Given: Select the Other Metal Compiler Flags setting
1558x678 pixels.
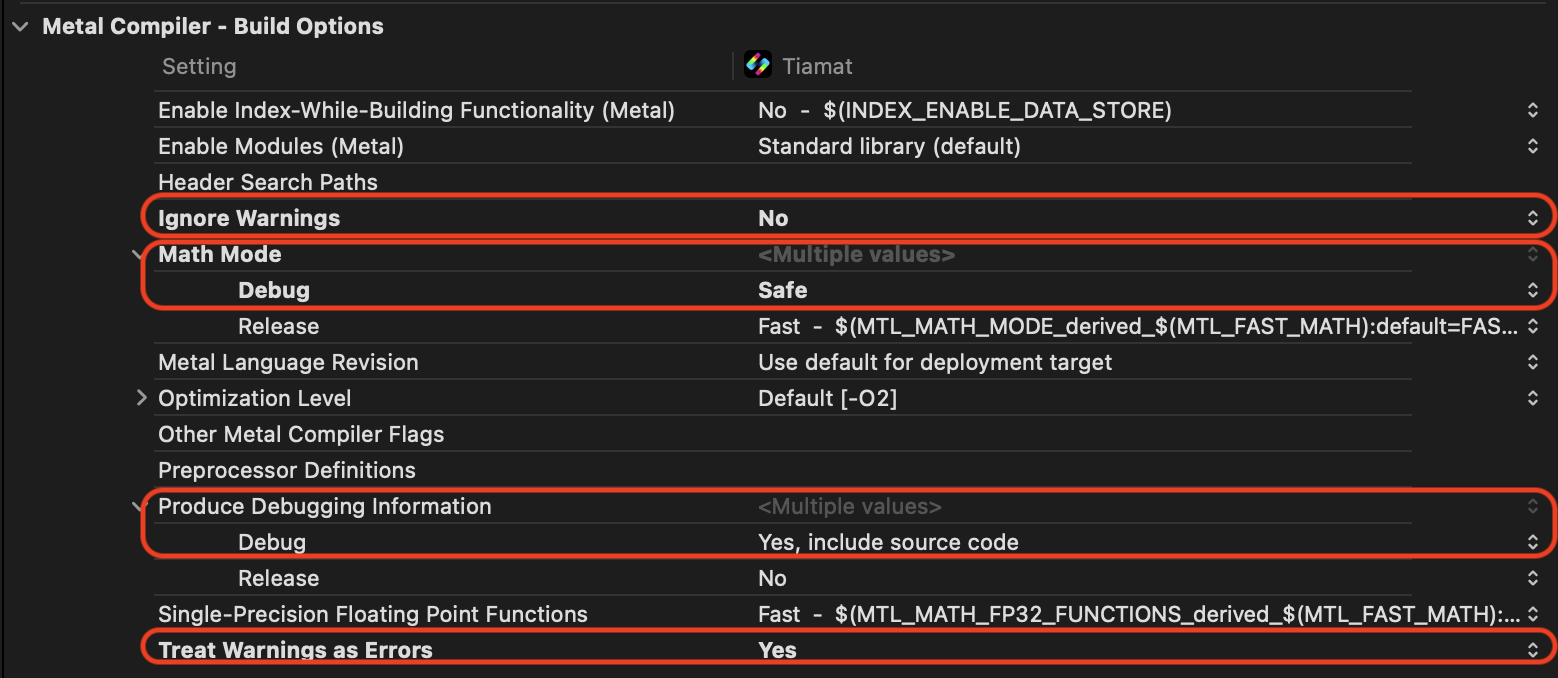Looking at the screenshot, I should [x=301, y=434].
